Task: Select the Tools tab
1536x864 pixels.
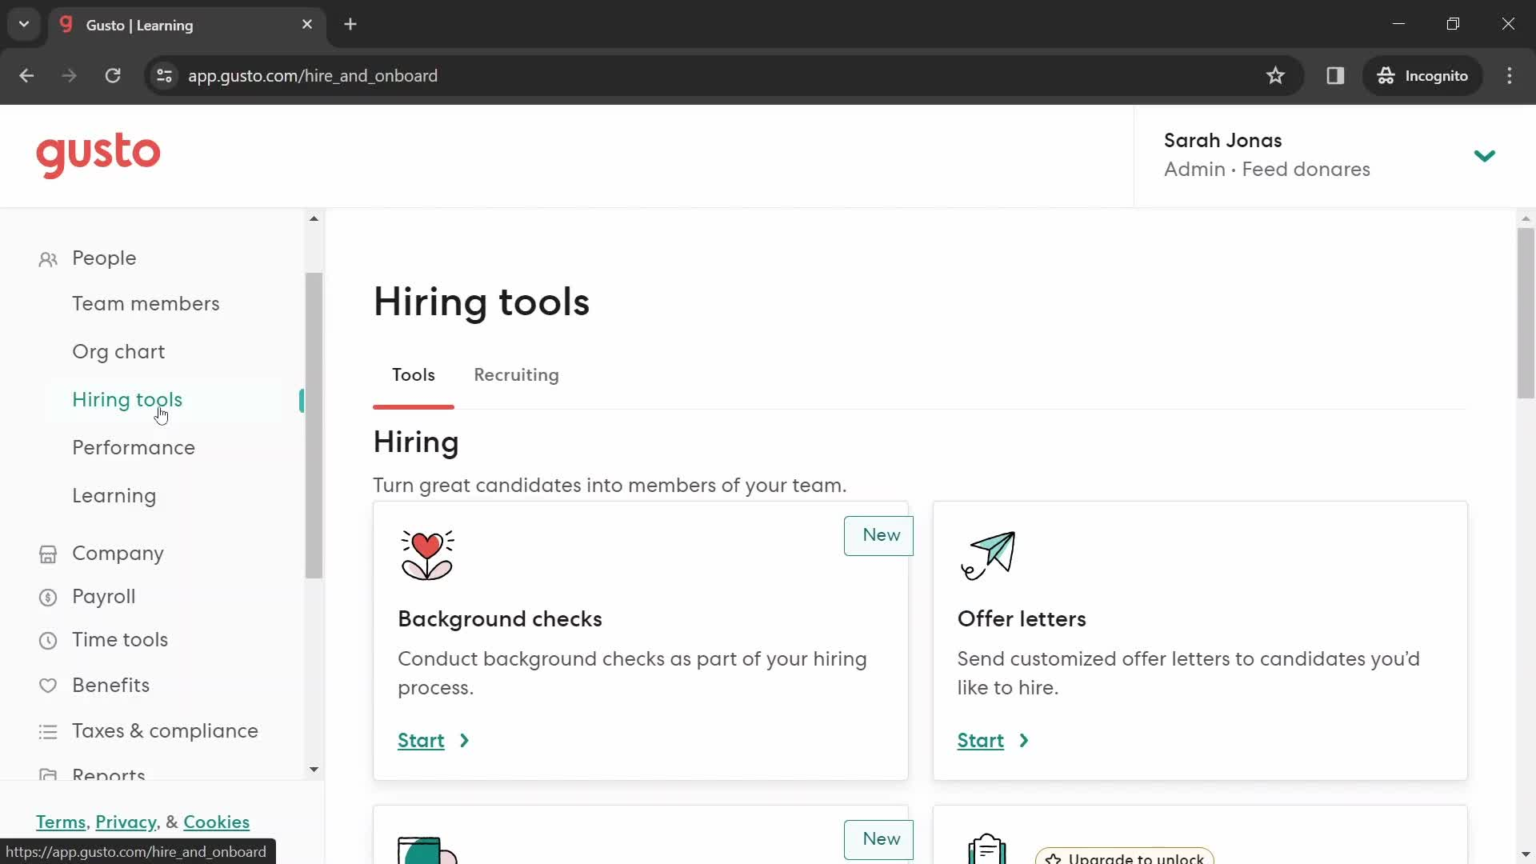Action: pos(413,375)
